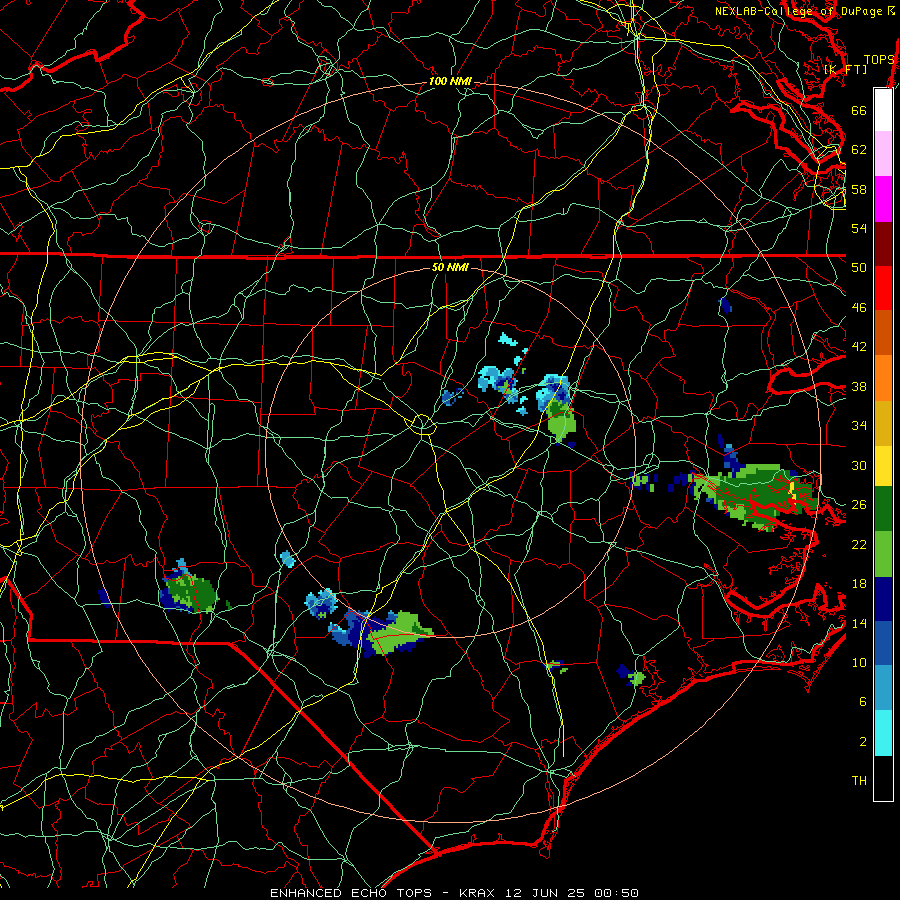The height and width of the screenshot is (900, 900).
Task: Select the legend value "66"
Action: 859,110
